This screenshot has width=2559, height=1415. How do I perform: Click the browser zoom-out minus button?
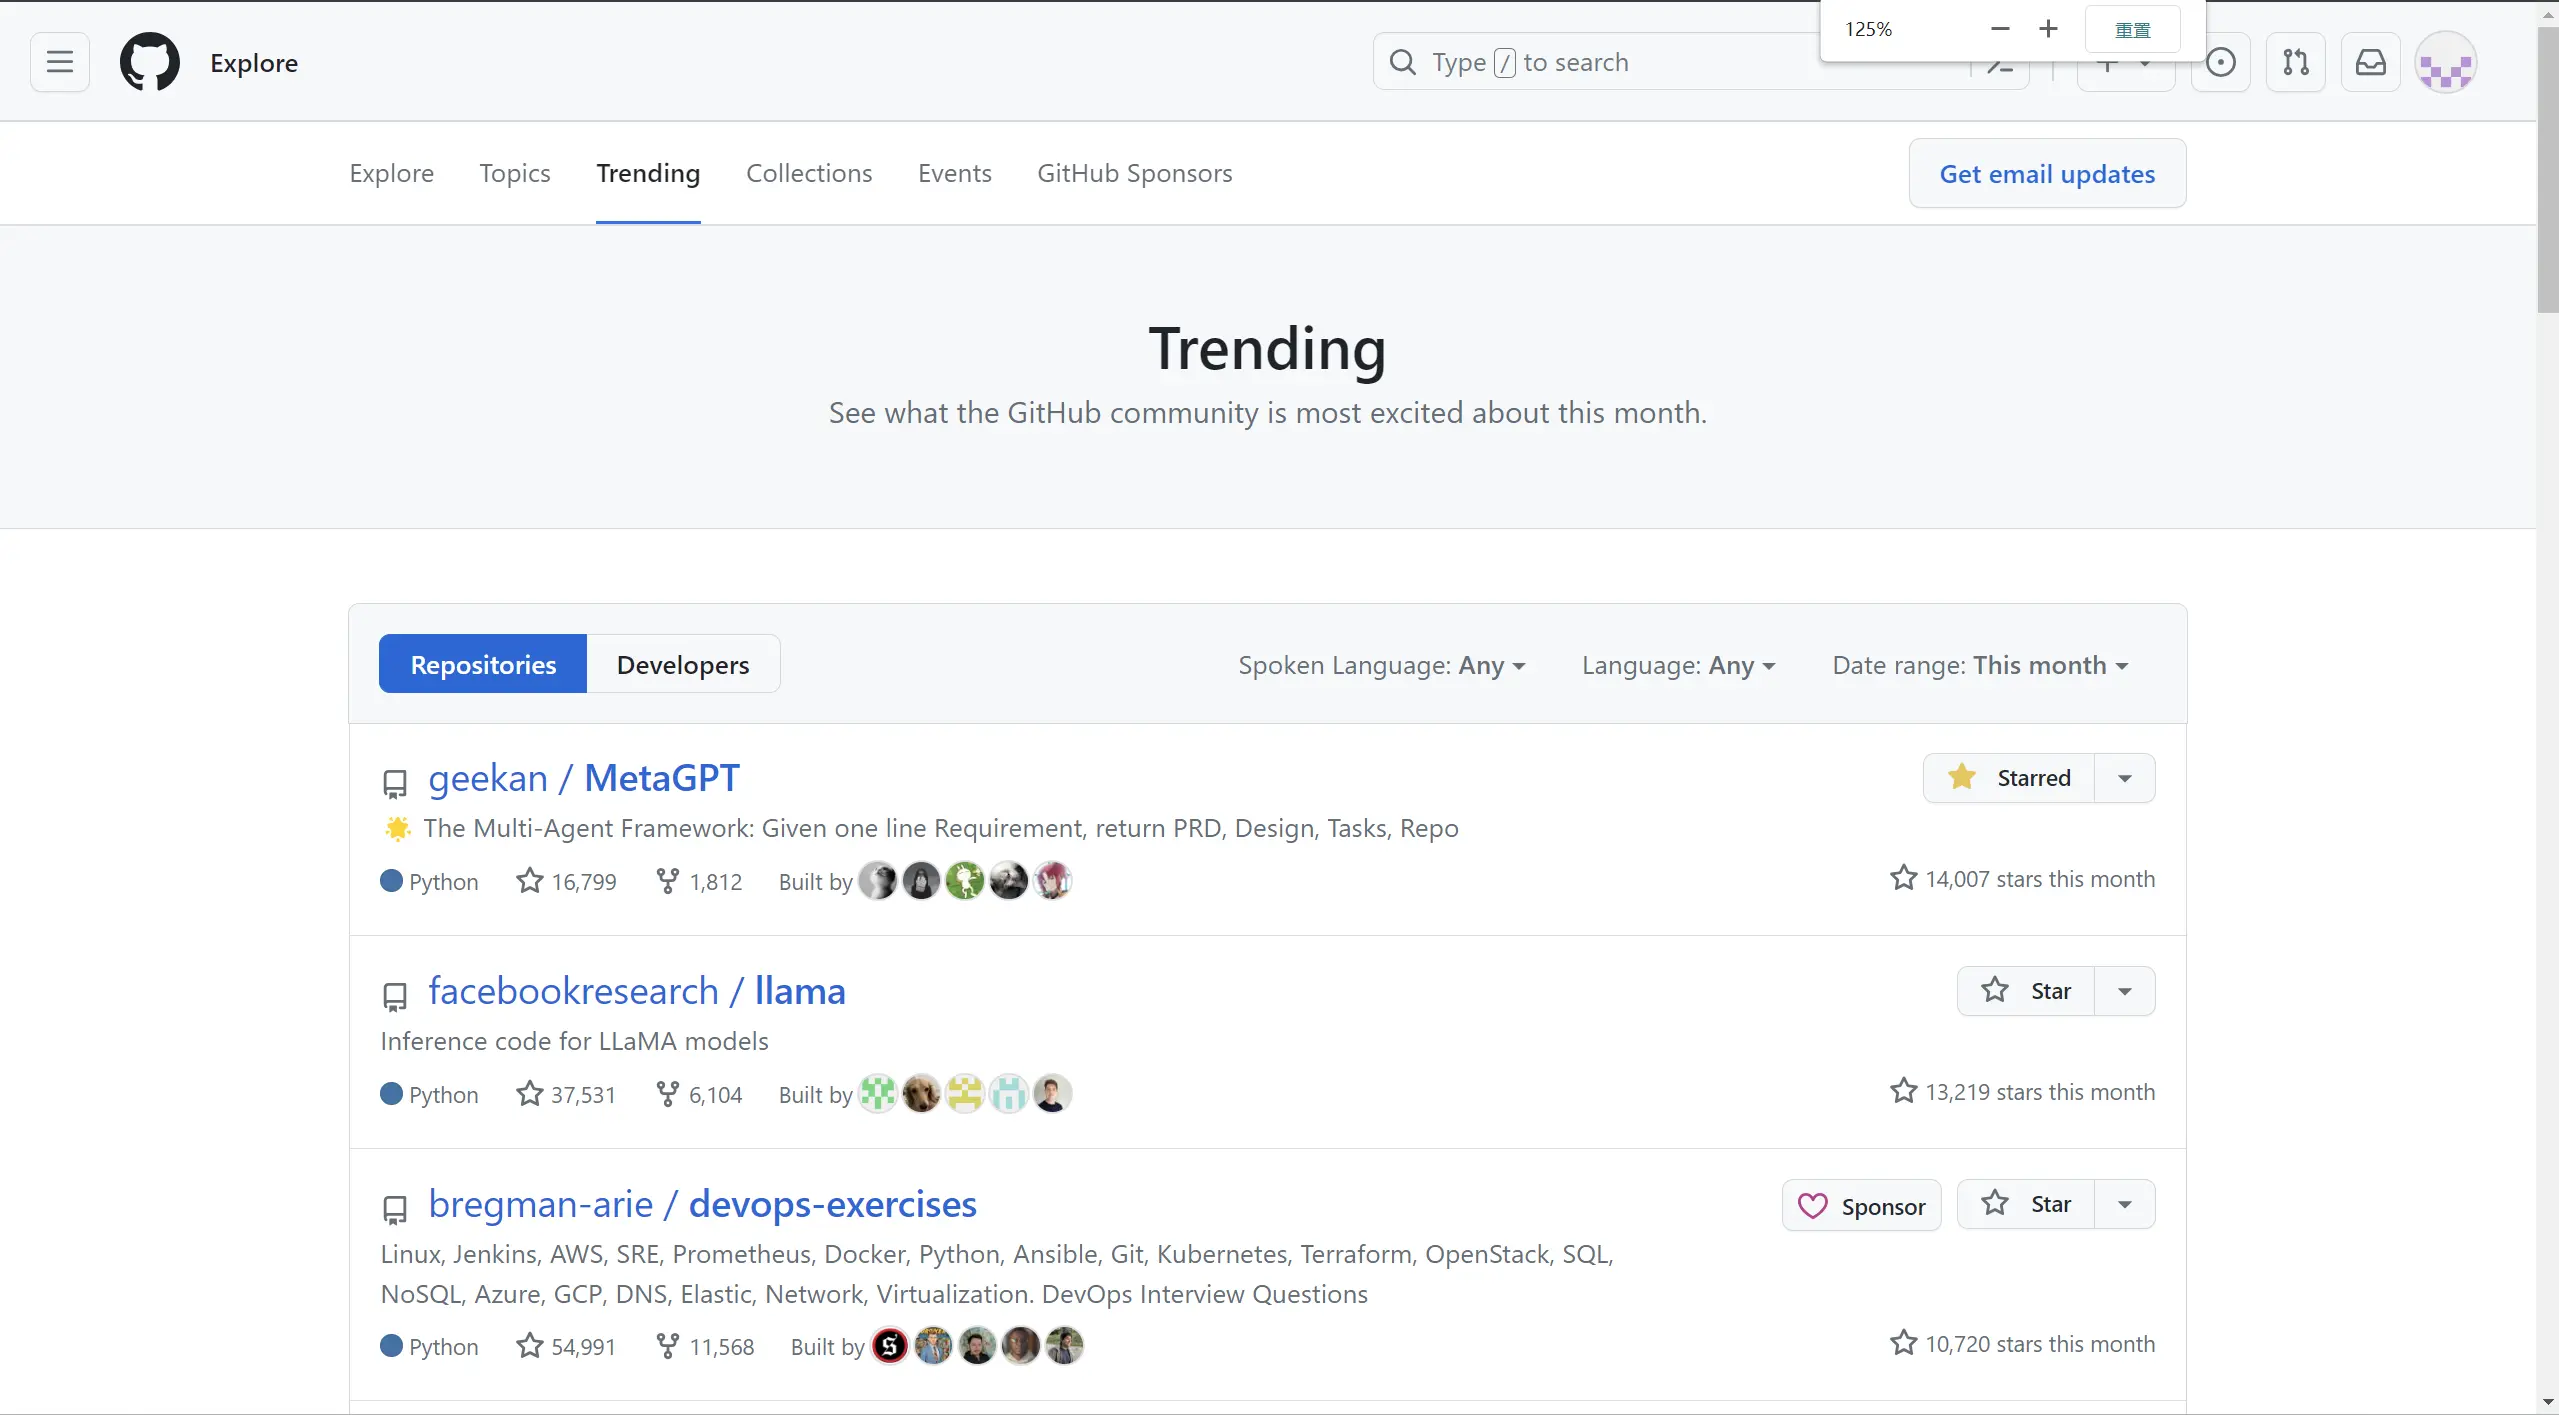[x=2000, y=29]
